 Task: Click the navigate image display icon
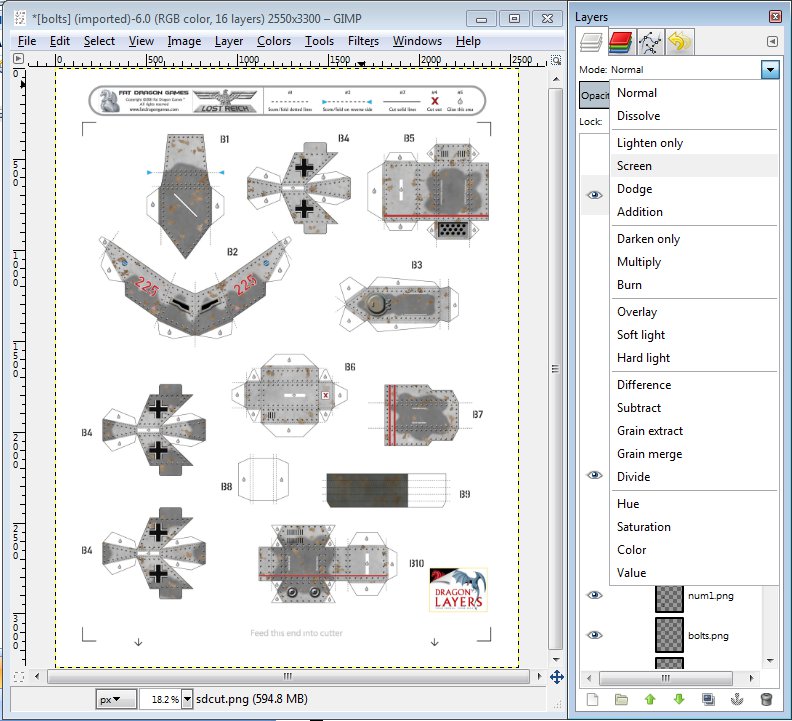click(x=556, y=677)
